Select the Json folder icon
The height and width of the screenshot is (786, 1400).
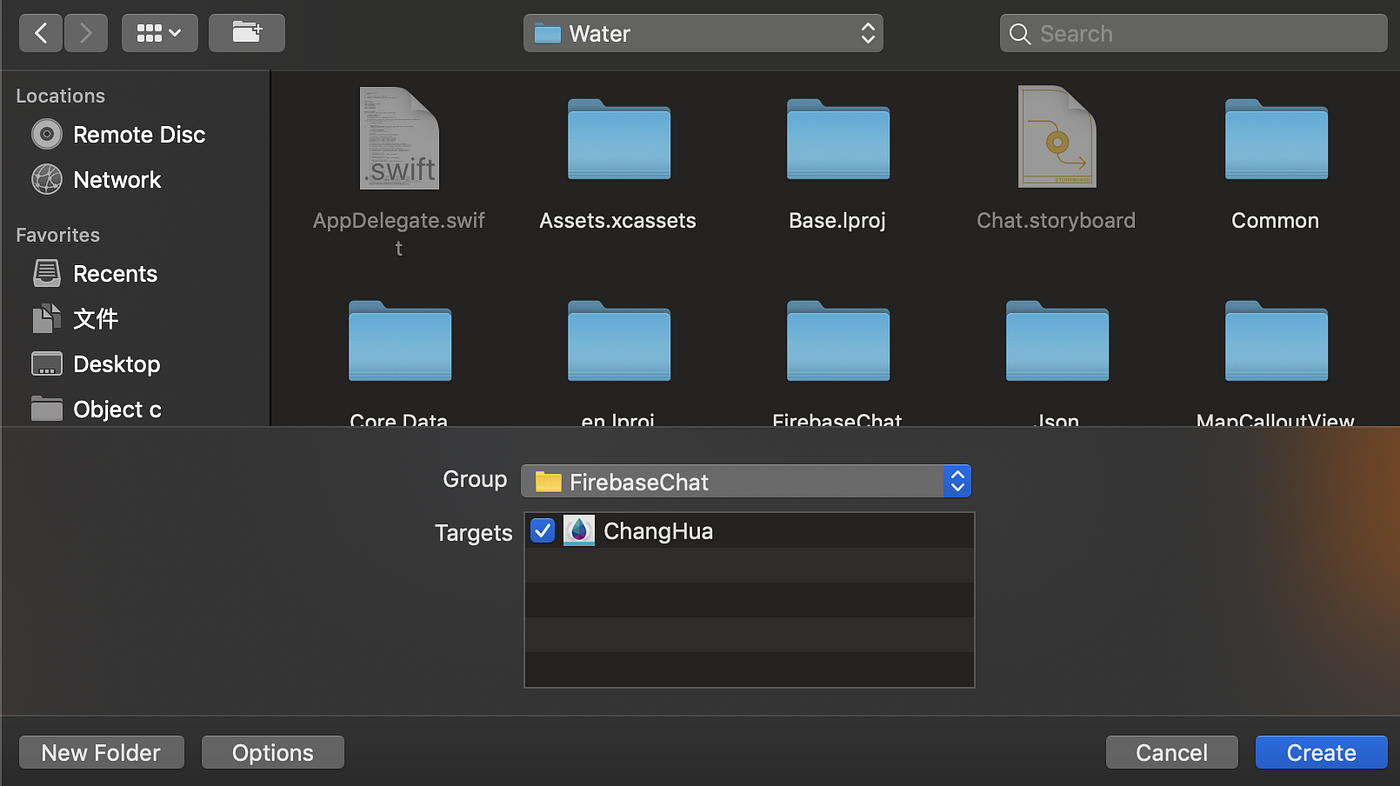tap(1057, 341)
